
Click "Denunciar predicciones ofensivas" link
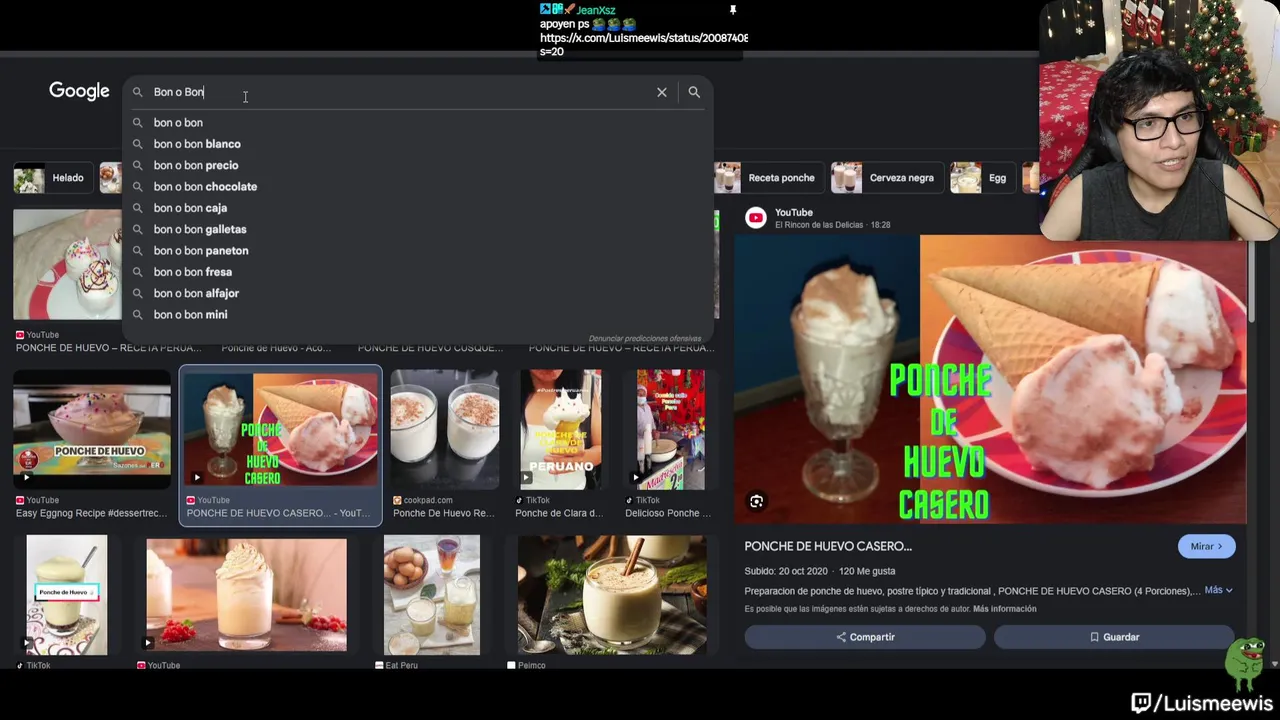645,339
